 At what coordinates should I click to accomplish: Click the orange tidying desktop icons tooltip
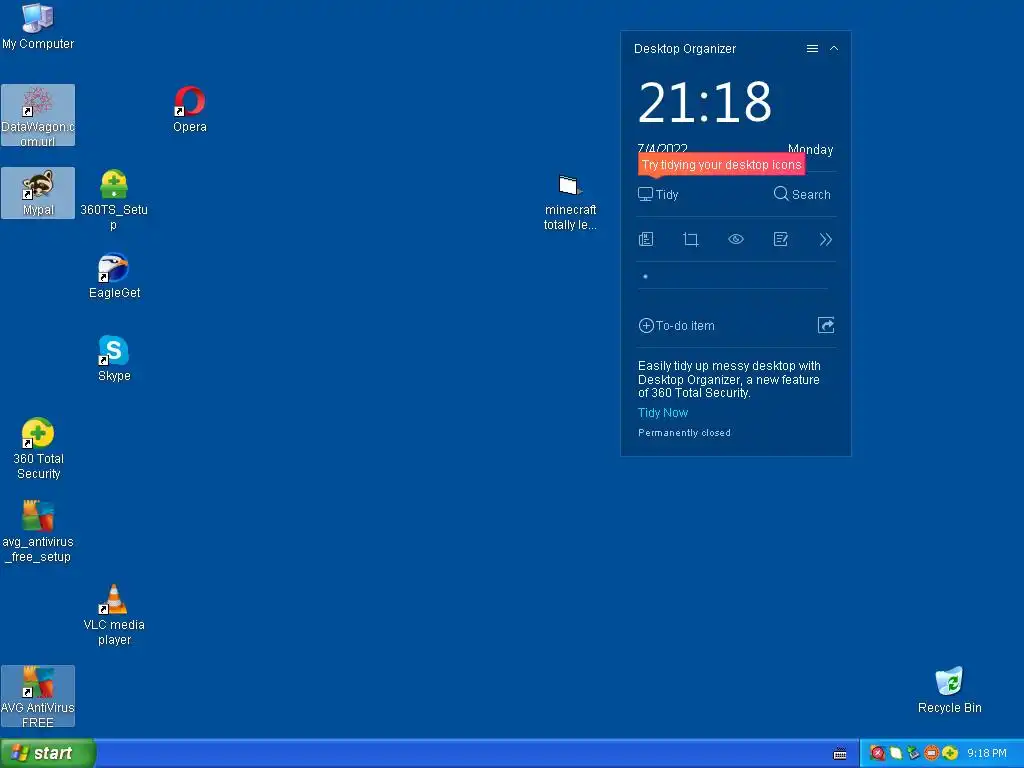721,165
